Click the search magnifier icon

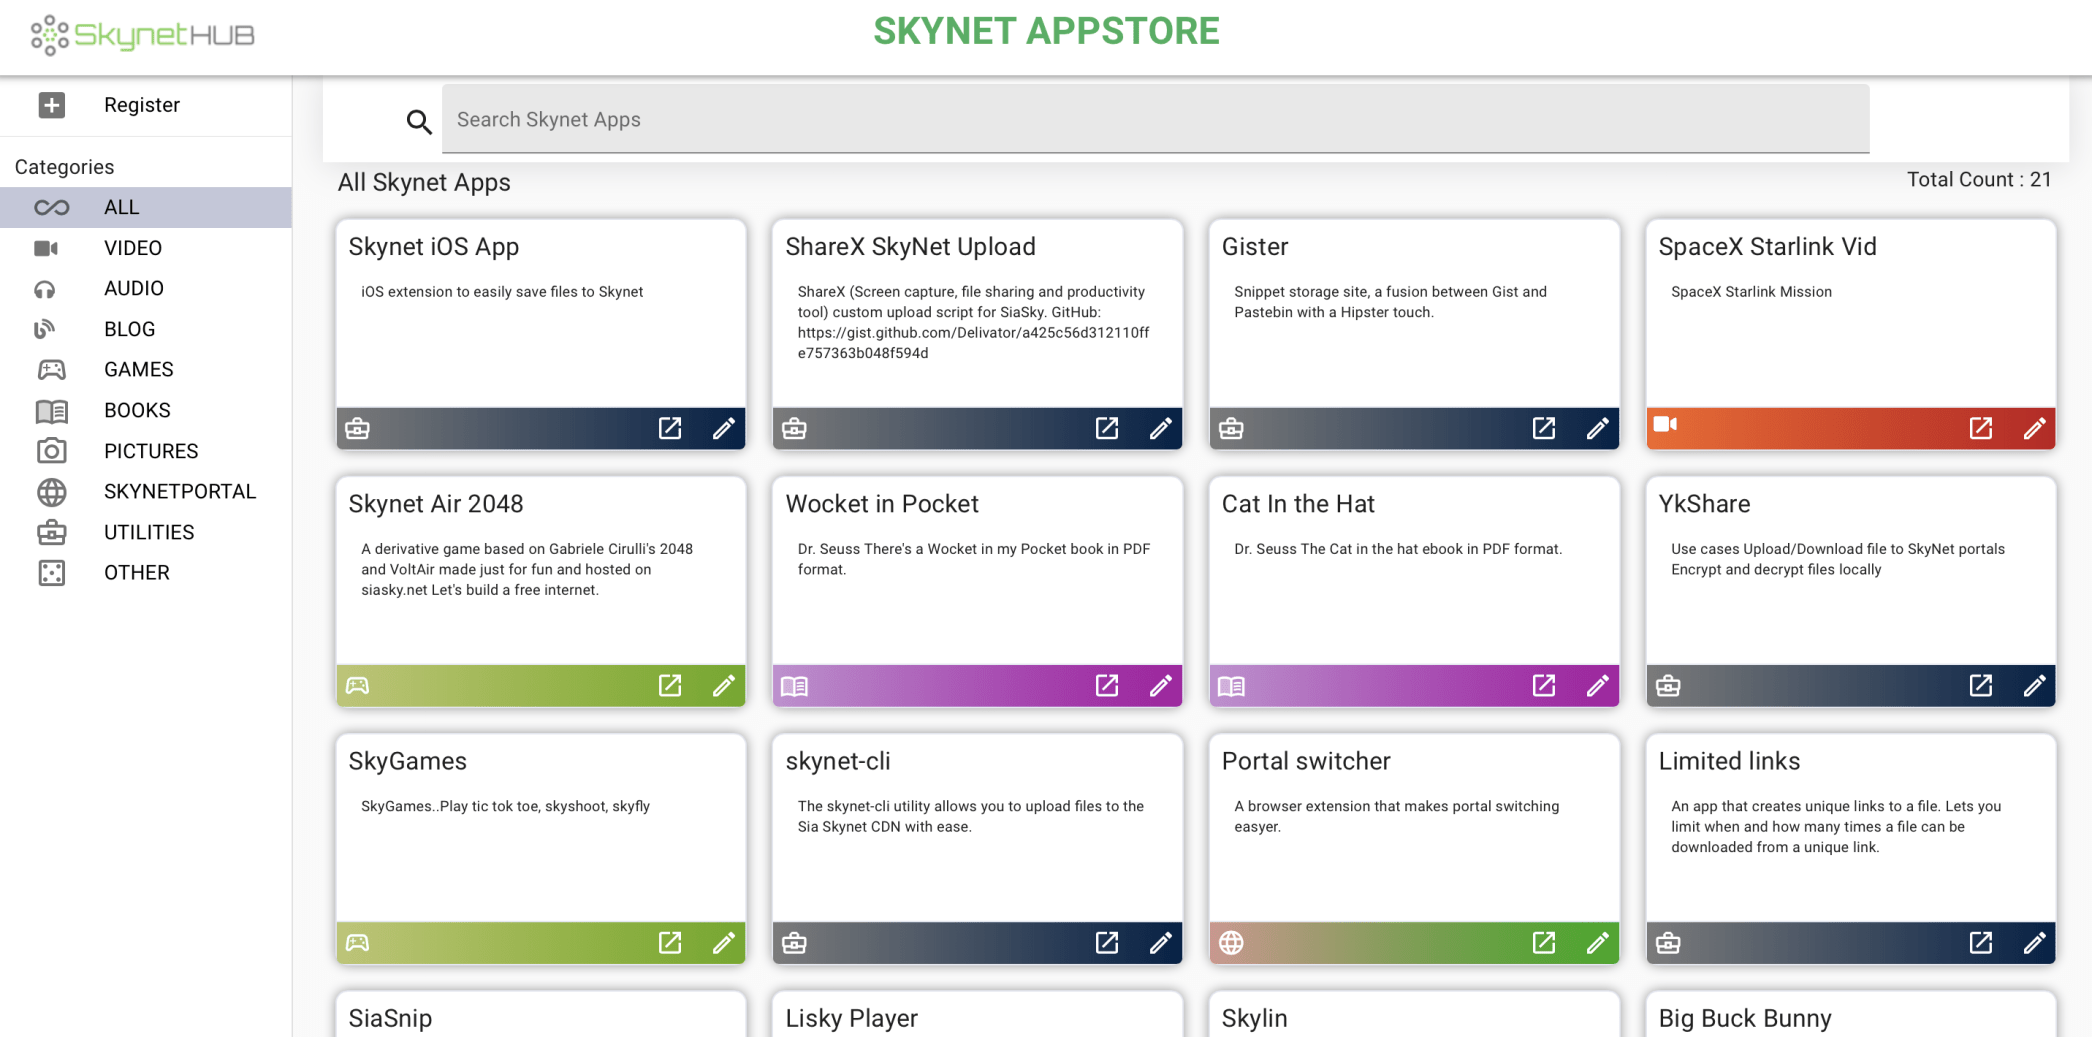pyautogui.click(x=419, y=120)
